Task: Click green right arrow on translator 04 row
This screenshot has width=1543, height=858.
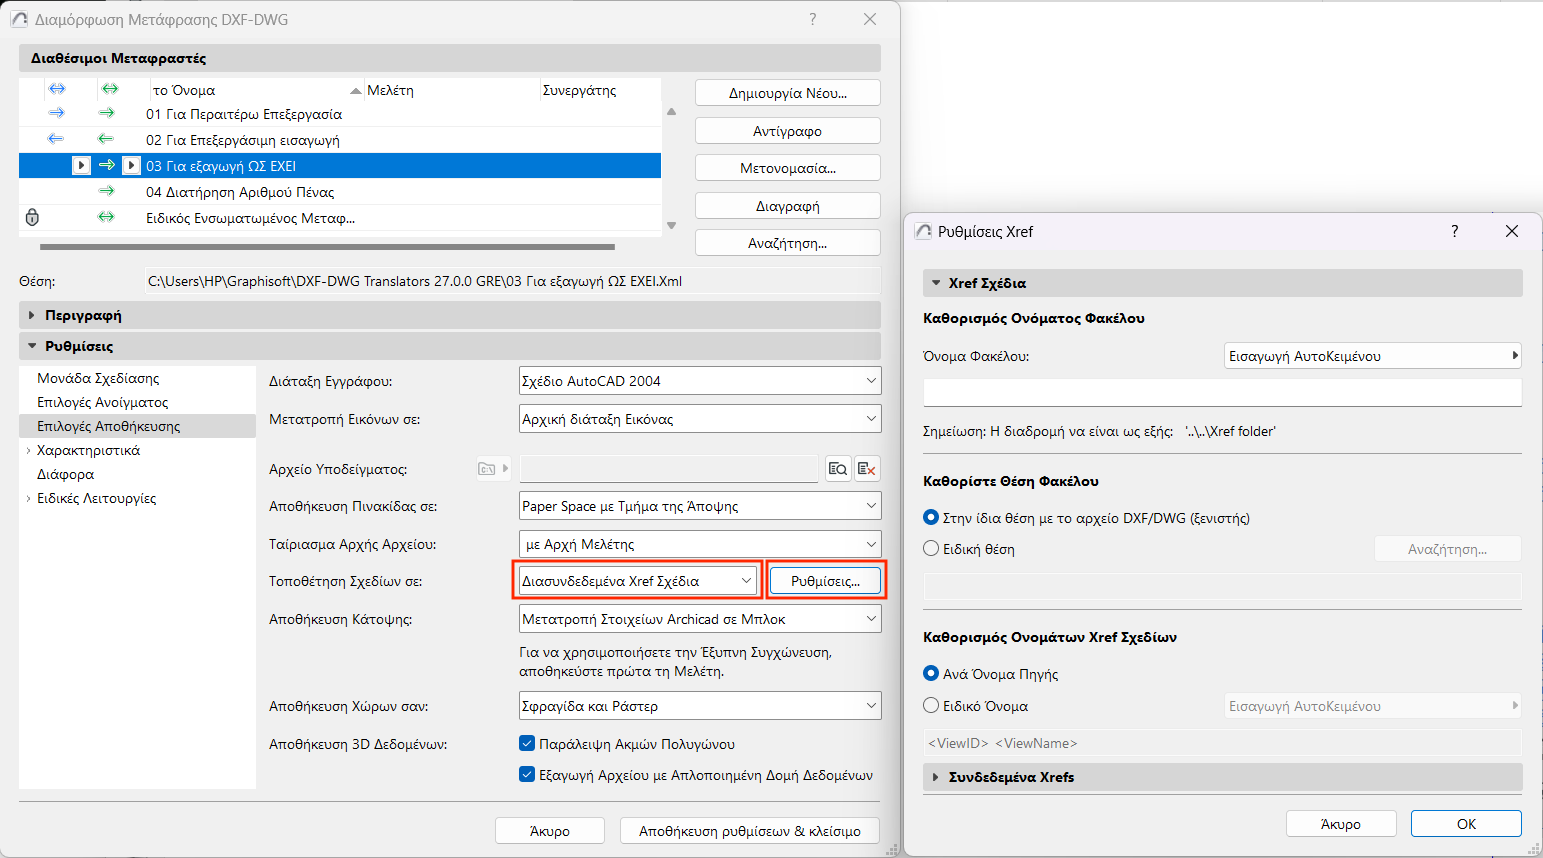Action: point(106,191)
